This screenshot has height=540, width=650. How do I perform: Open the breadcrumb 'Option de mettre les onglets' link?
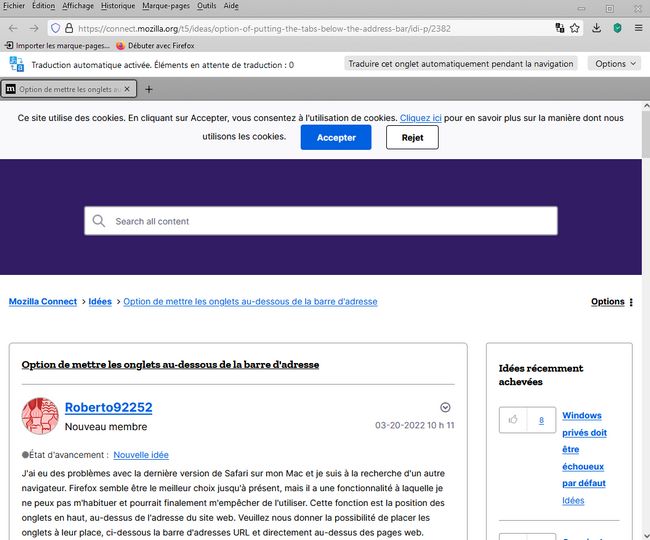coord(250,301)
